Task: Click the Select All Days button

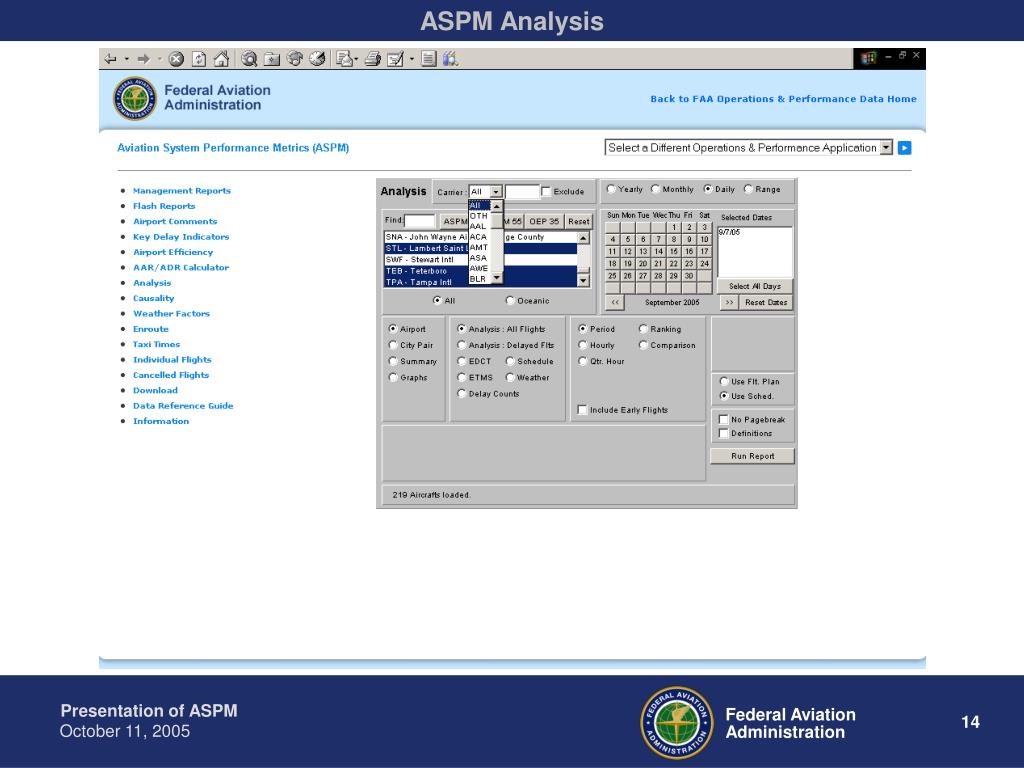Action: pos(754,286)
